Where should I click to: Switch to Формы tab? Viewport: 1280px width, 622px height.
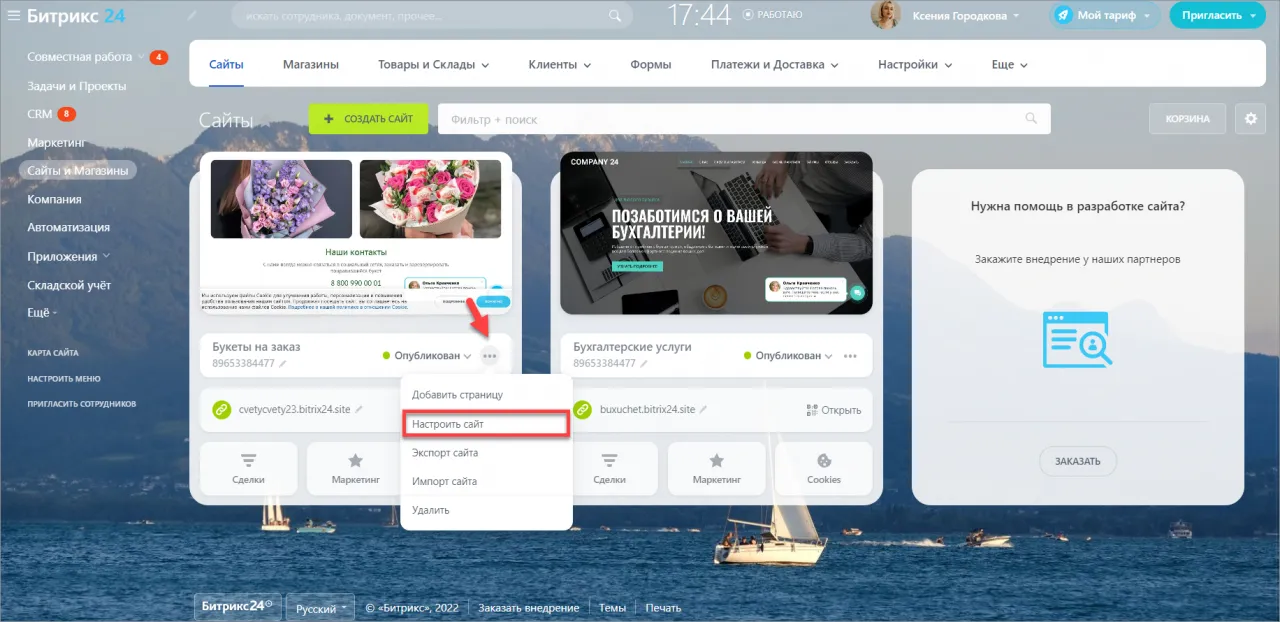click(651, 65)
